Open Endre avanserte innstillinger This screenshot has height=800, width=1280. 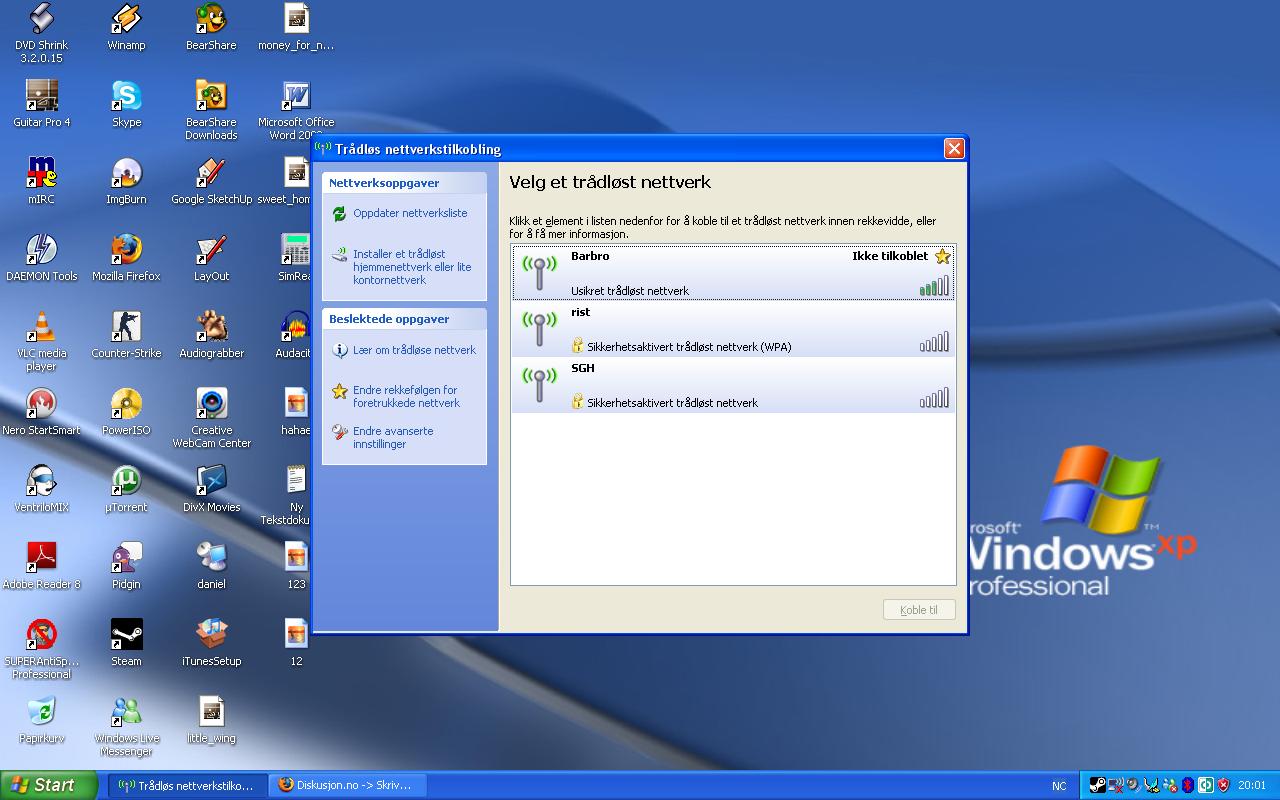[x=382, y=437]
